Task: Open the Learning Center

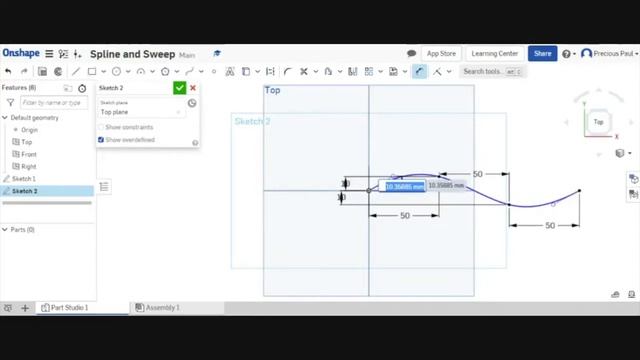Action: click(x=494, y=53)
